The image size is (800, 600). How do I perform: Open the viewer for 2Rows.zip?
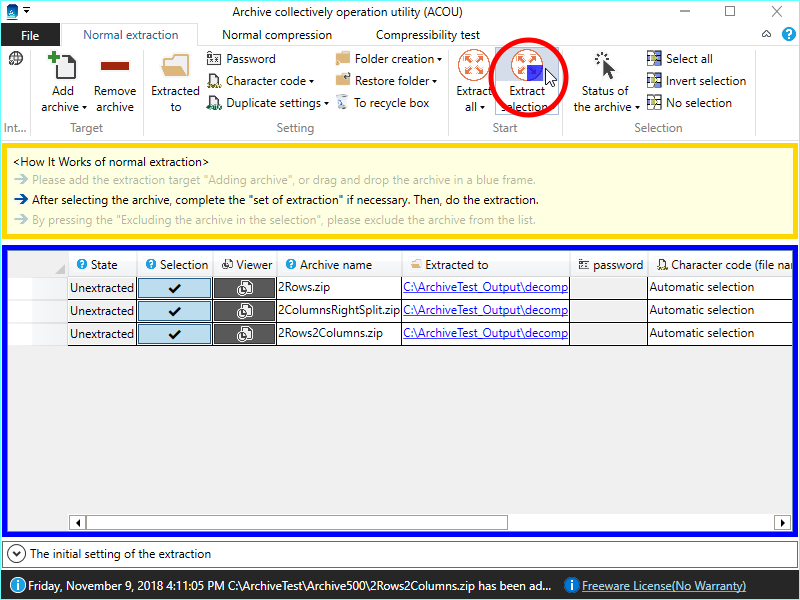pos(244,288)
